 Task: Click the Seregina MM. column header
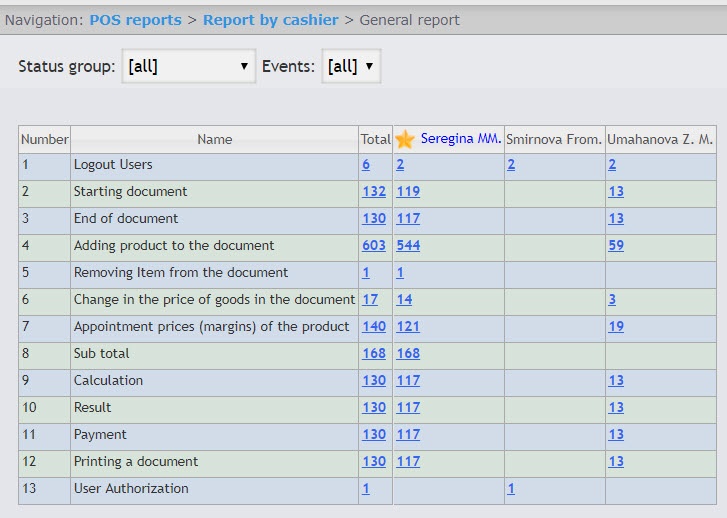(x=461, y=139)
